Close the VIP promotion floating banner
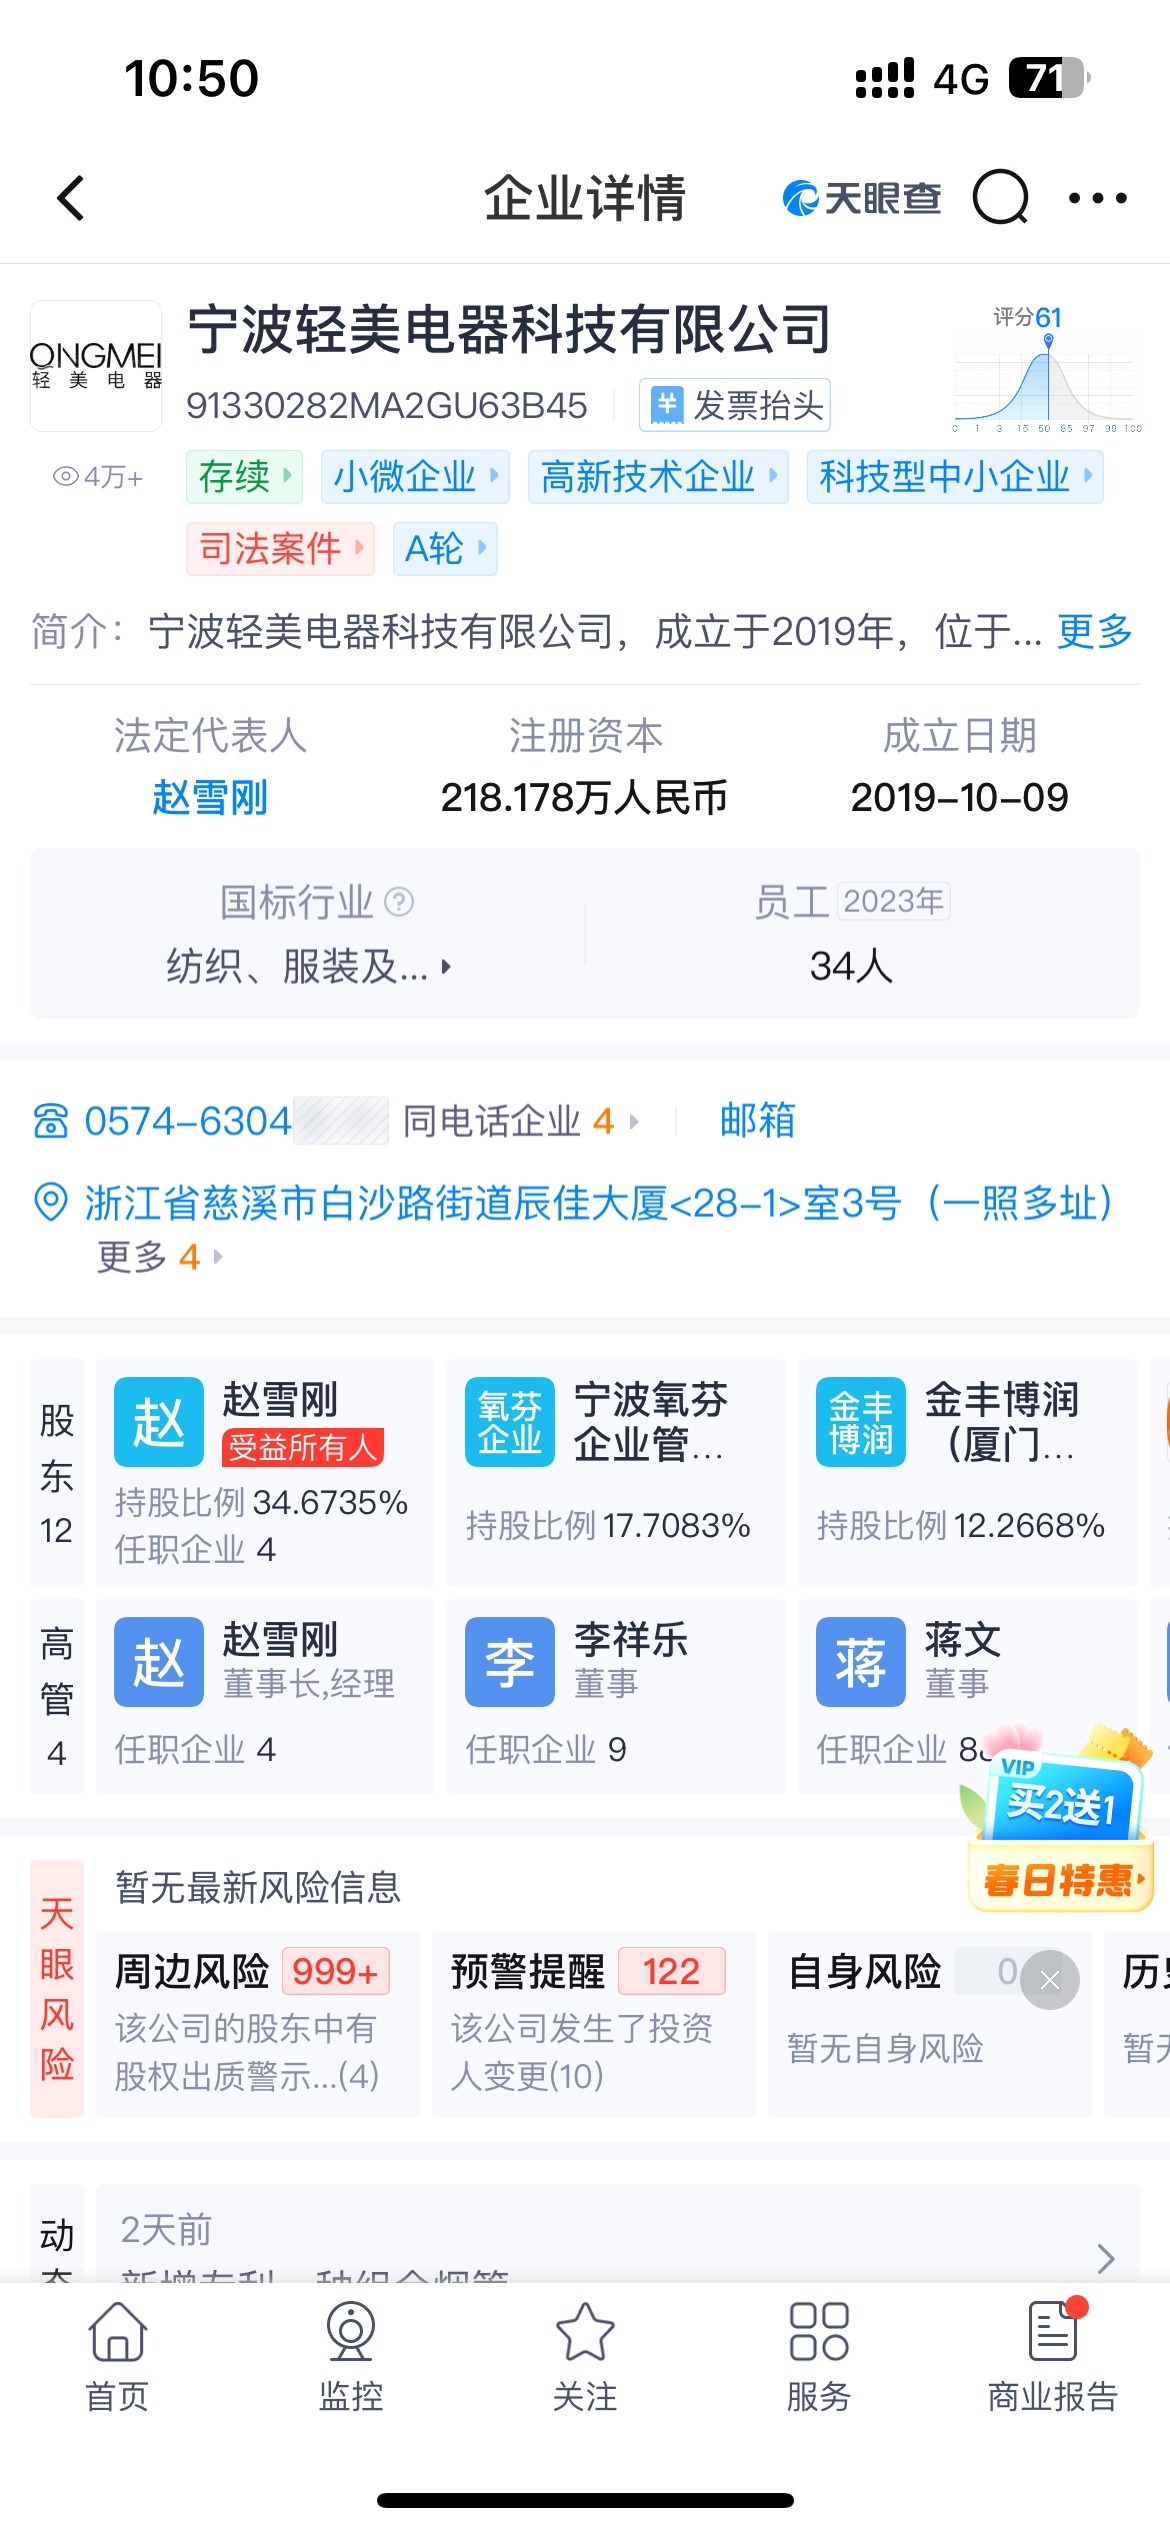Image resolution: width=1170 pixels, height=2532 pixels. click(1050, 1980)
